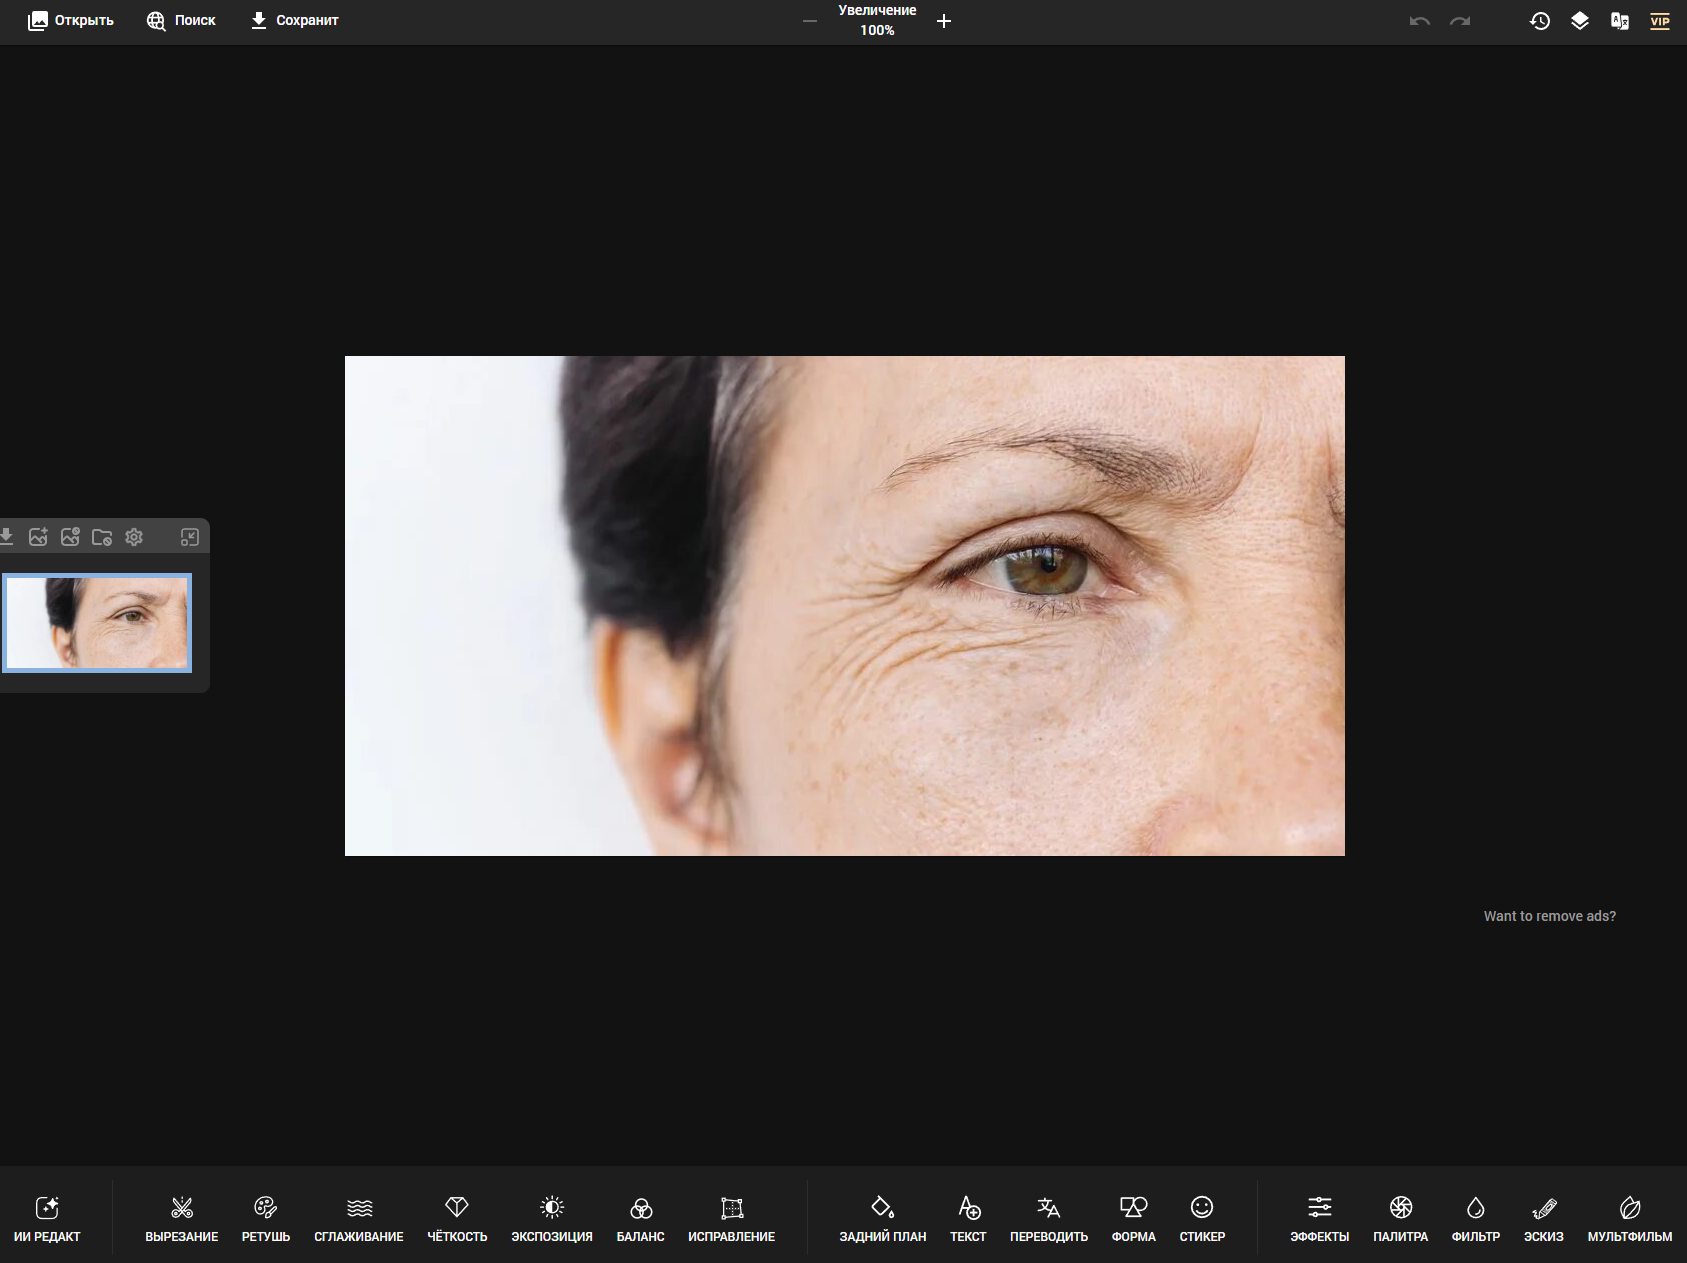Screen dimensions: 1687x1263
Task: Click the Открыть open image button
Action: coord(71,20)
